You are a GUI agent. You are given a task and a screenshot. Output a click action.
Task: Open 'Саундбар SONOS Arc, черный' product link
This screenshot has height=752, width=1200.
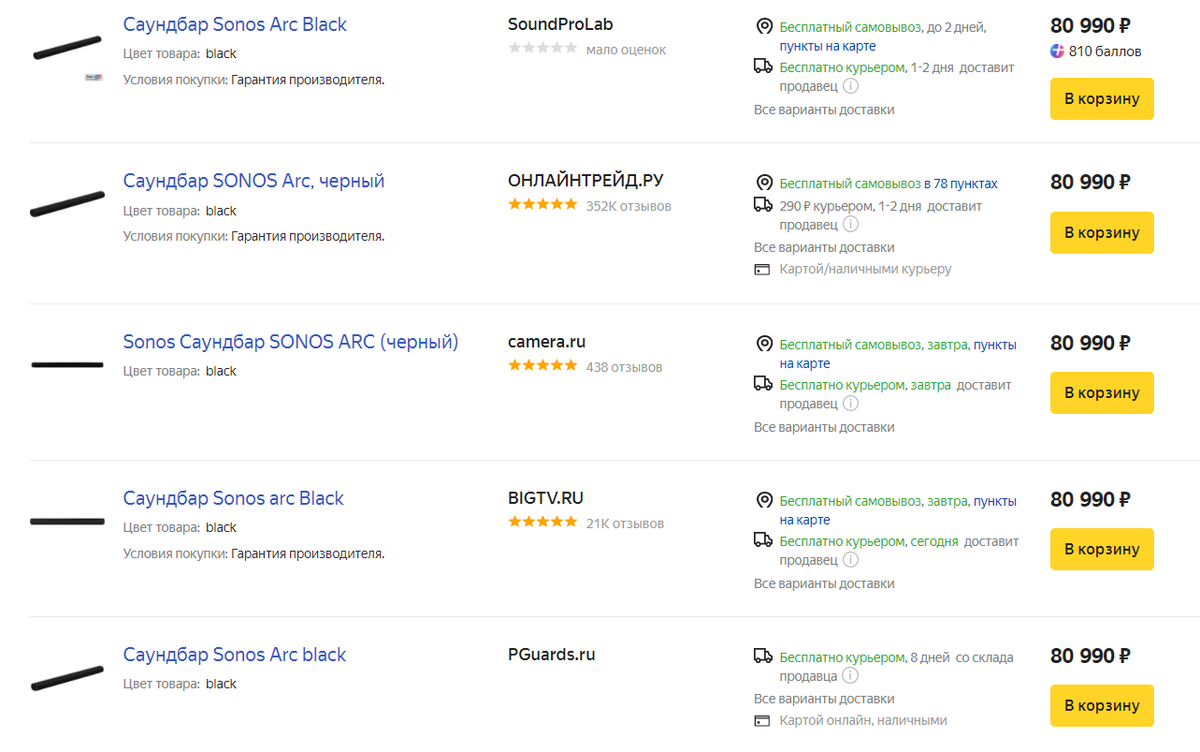(253, 181)
